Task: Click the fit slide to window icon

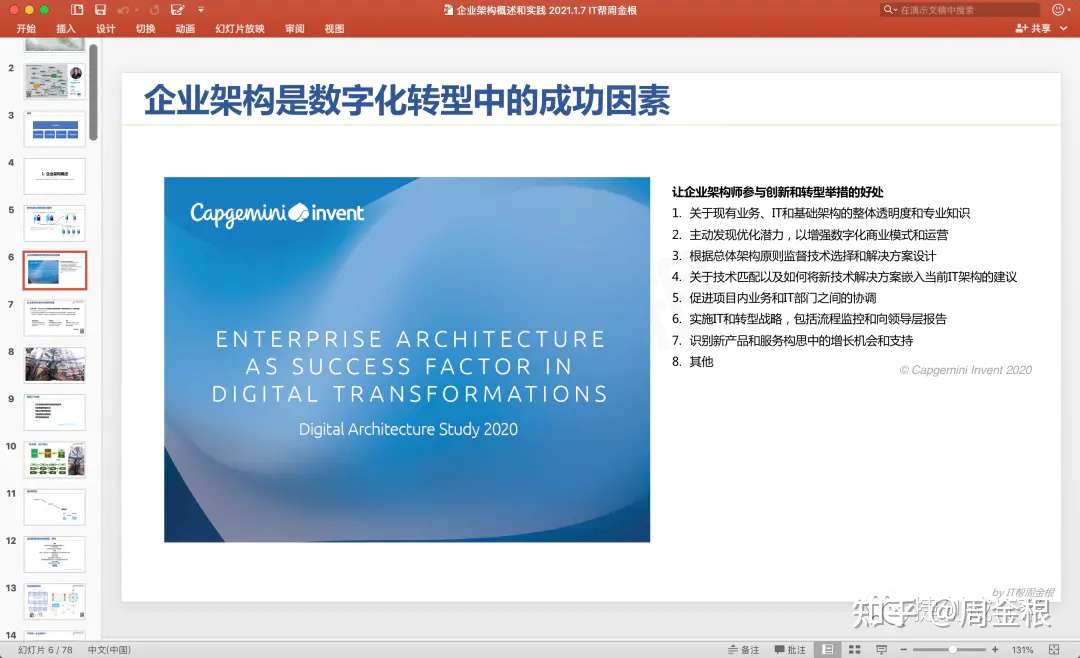Action: 1054,650
